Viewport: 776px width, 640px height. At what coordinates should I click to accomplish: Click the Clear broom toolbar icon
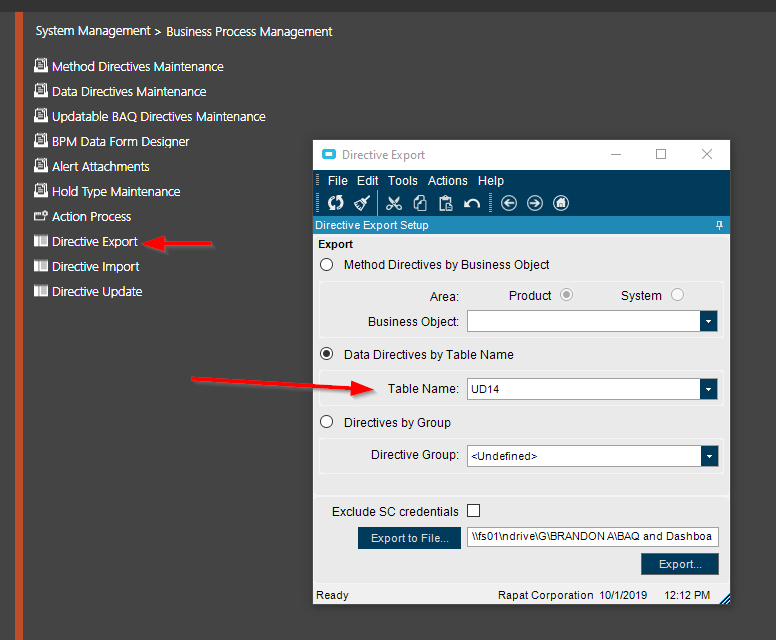click(362, 203)
